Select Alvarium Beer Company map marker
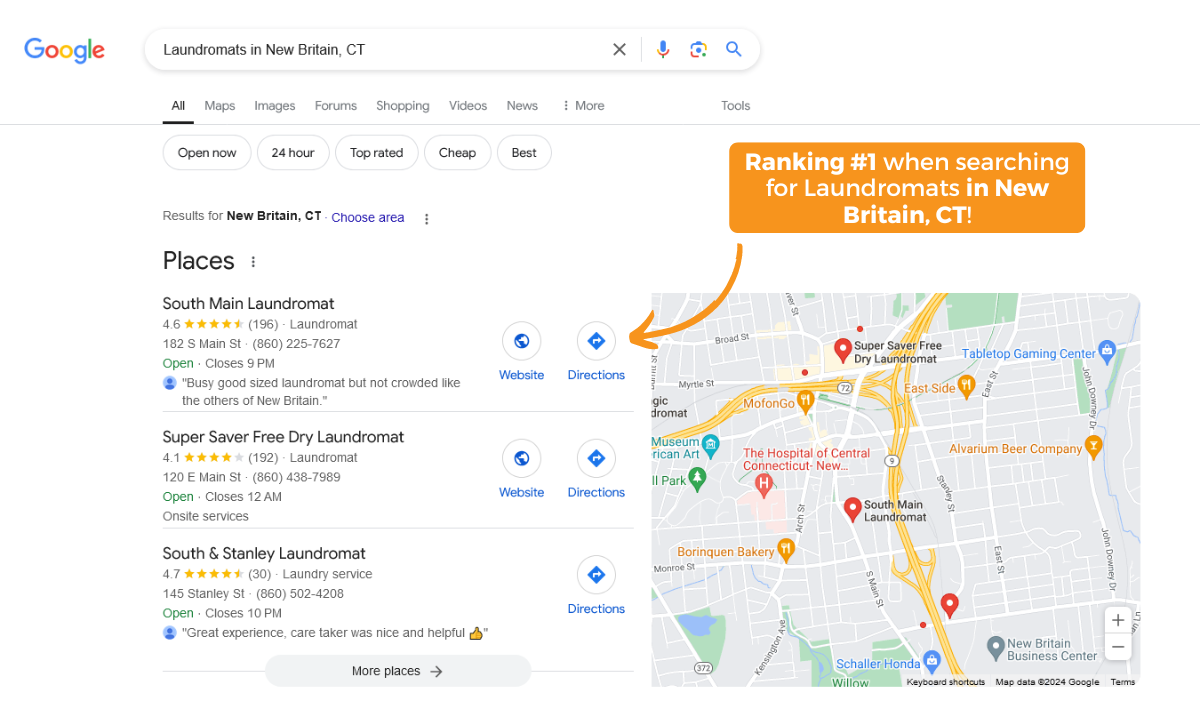Screen dimensions: 1200x728 coord(1093,447)
